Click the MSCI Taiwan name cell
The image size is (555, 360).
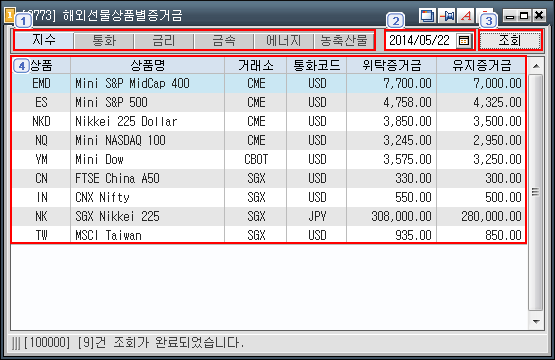coord(148,235)
